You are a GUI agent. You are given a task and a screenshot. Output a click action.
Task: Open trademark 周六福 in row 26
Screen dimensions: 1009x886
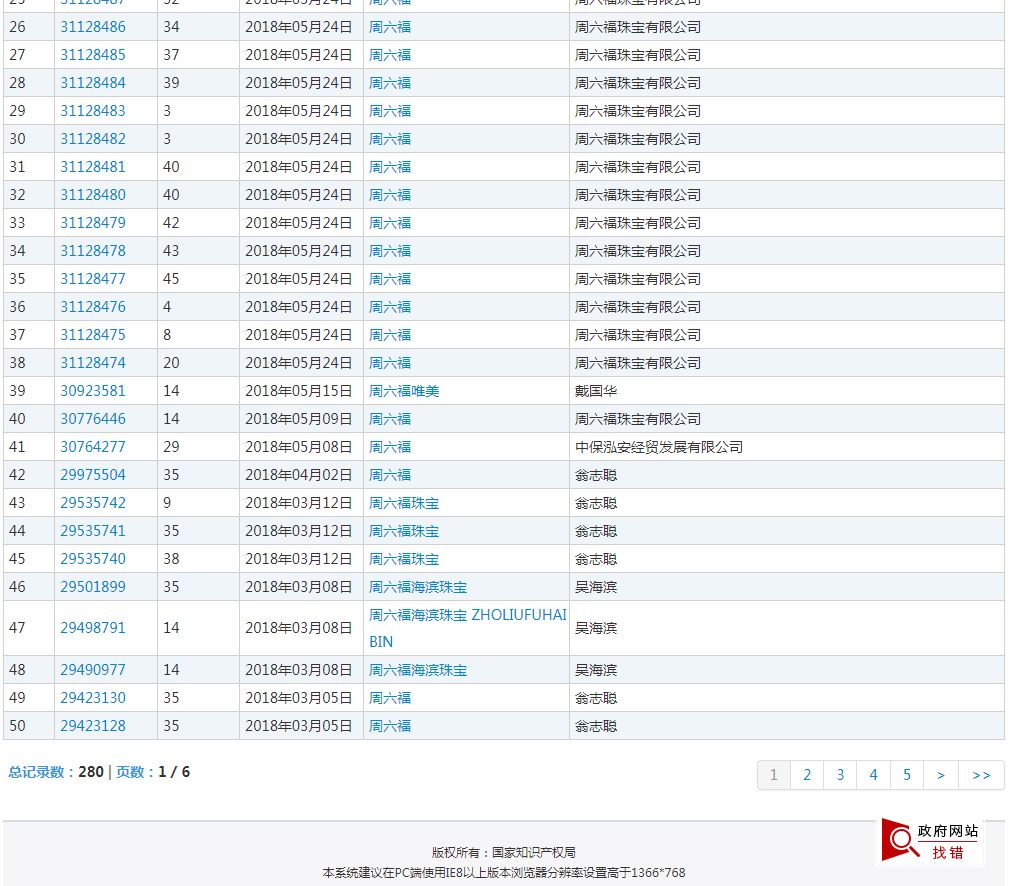tap(390, 27)
